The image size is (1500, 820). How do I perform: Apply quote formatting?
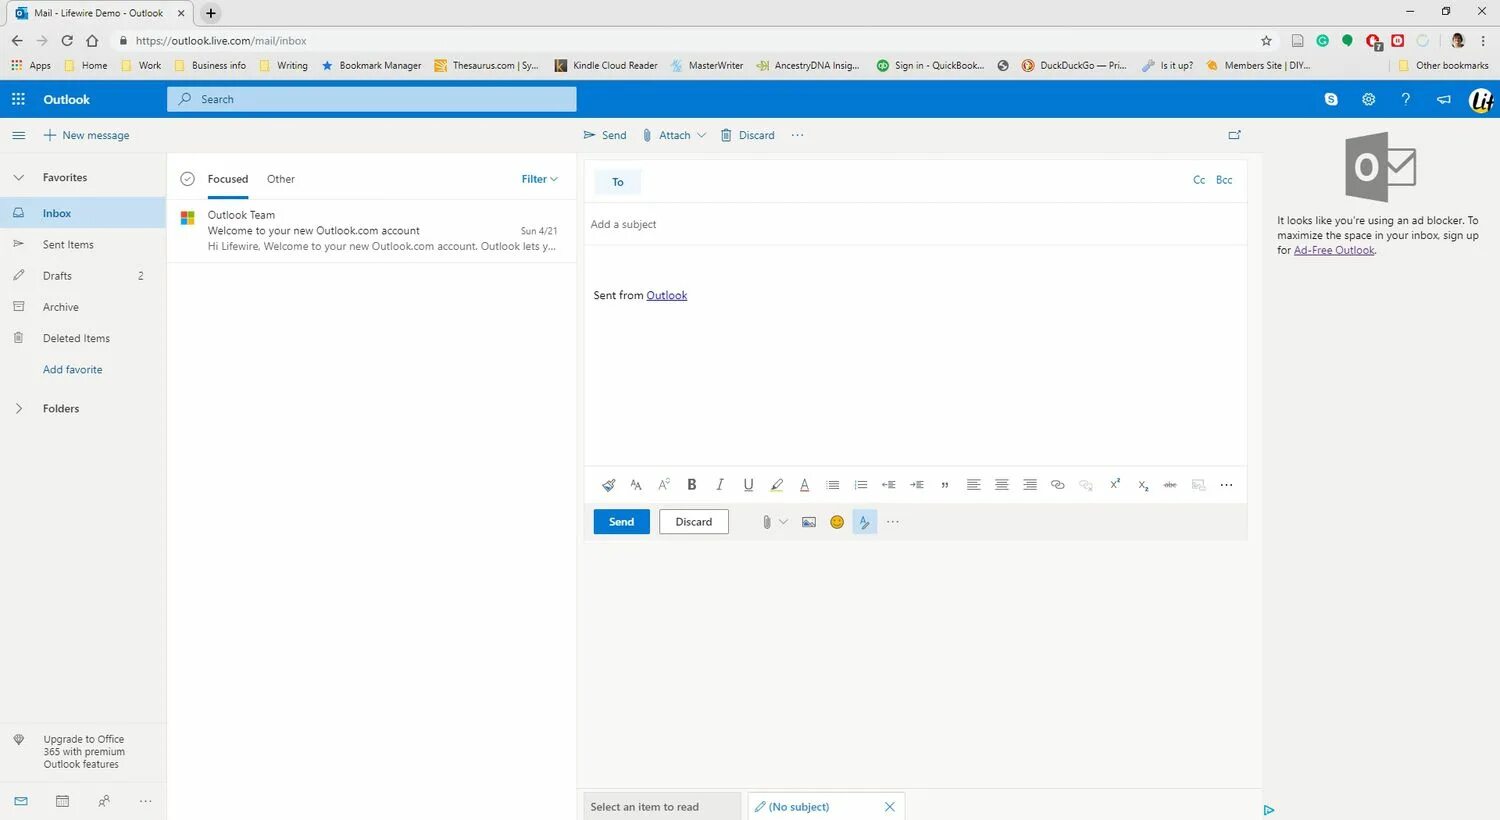[x=945, y=485]
